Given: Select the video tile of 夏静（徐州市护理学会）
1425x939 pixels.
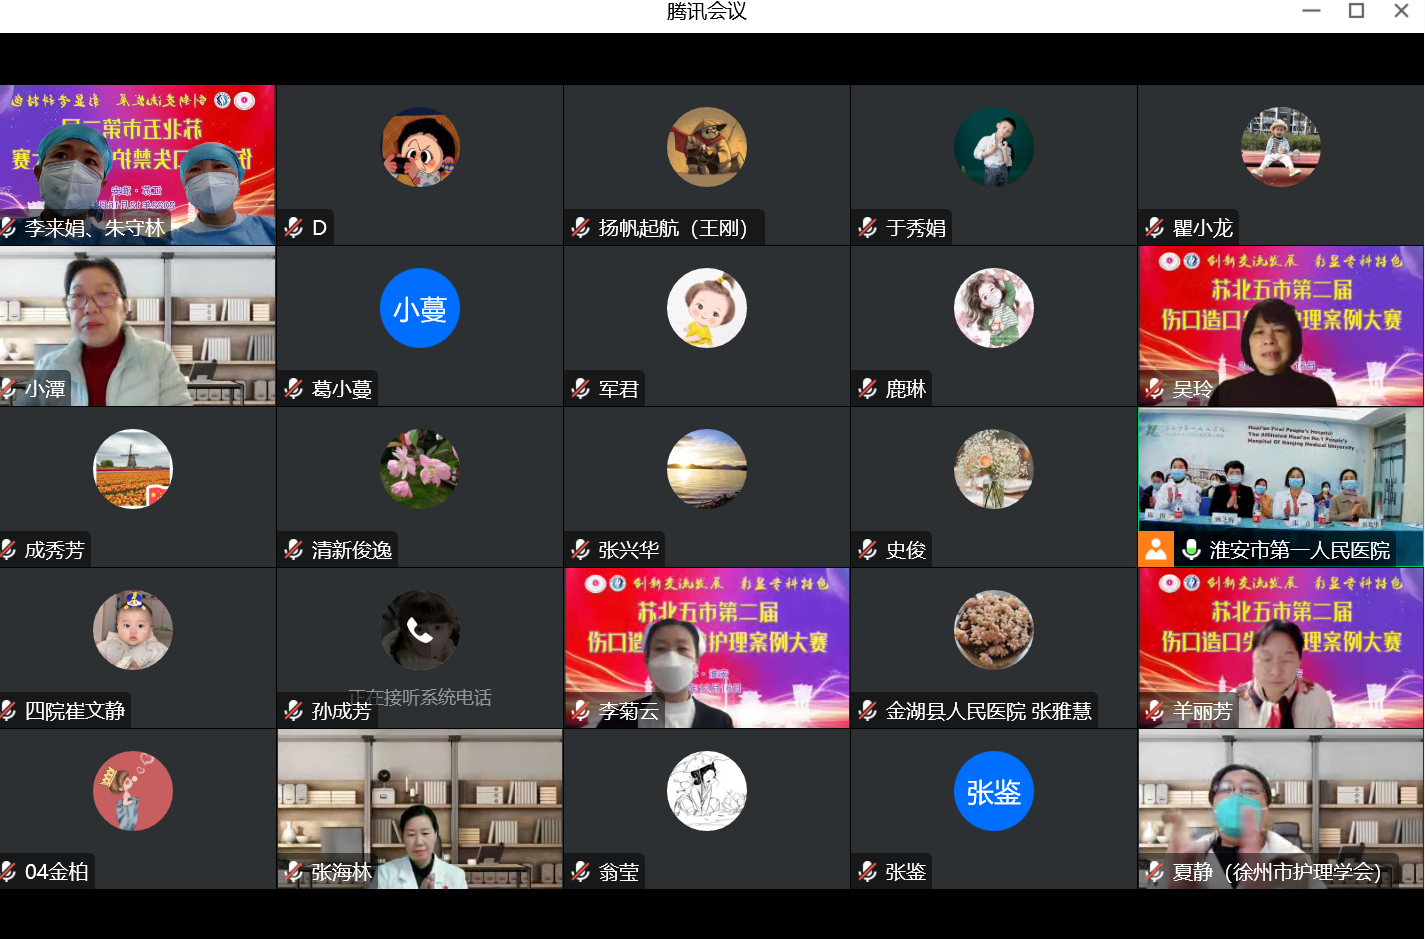Looking at the screenshot, I should [x=1280, y=808].
